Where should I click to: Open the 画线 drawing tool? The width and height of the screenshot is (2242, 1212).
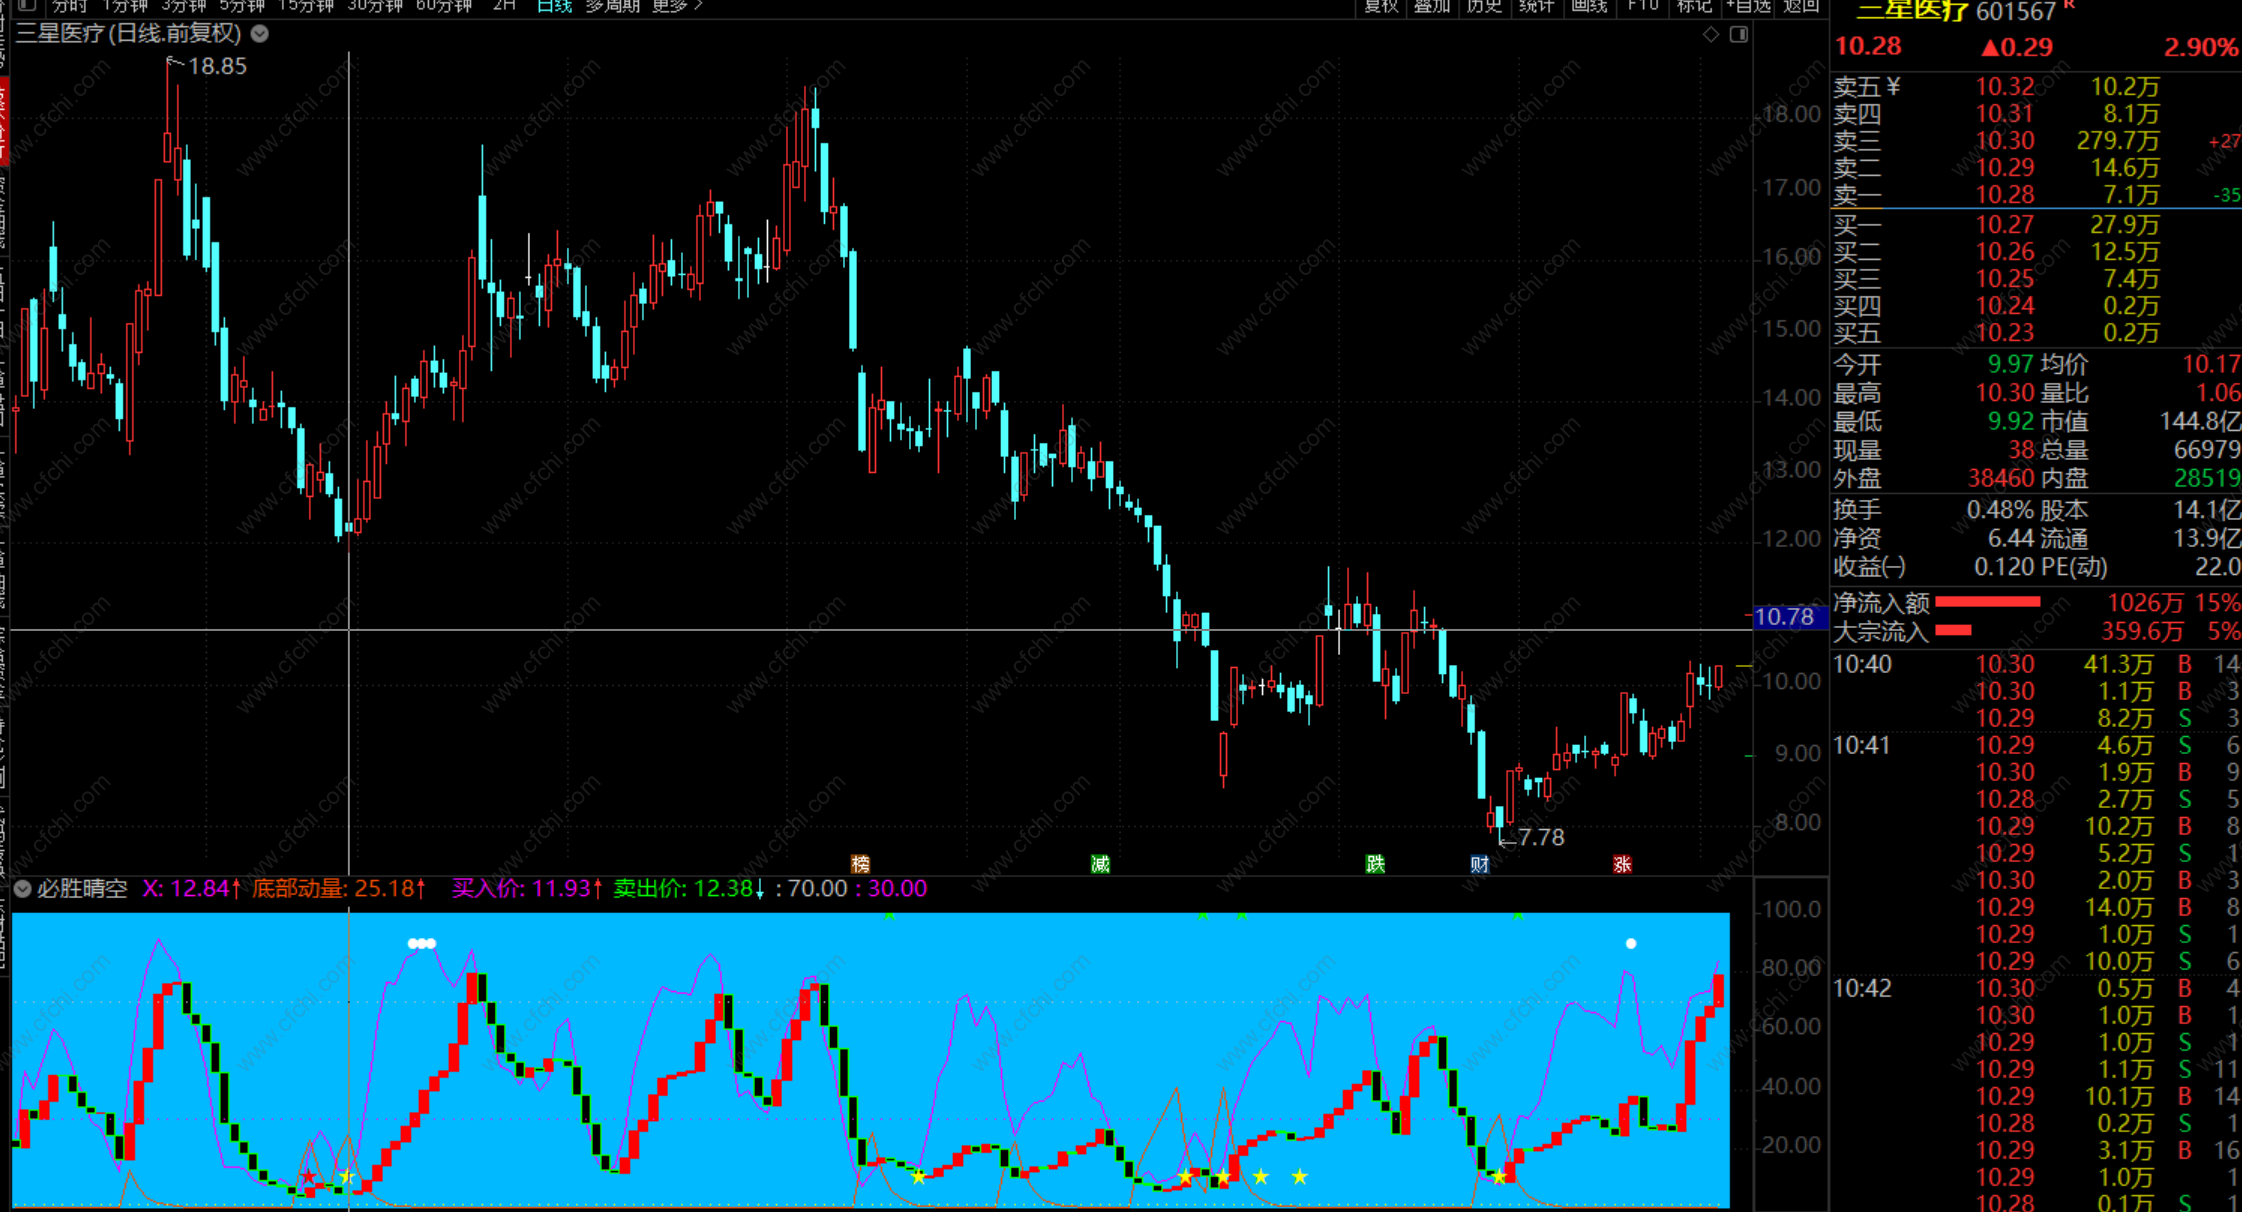(1589, 6)
